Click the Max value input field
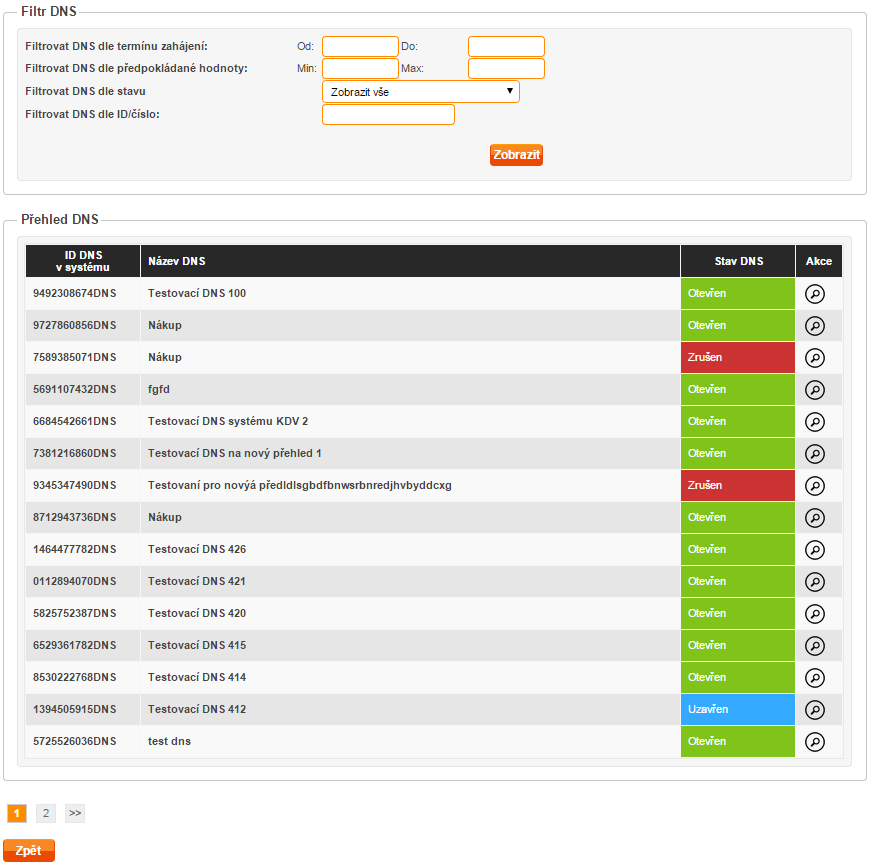This screenshot has height=865, width=870. tap(506, 68)
